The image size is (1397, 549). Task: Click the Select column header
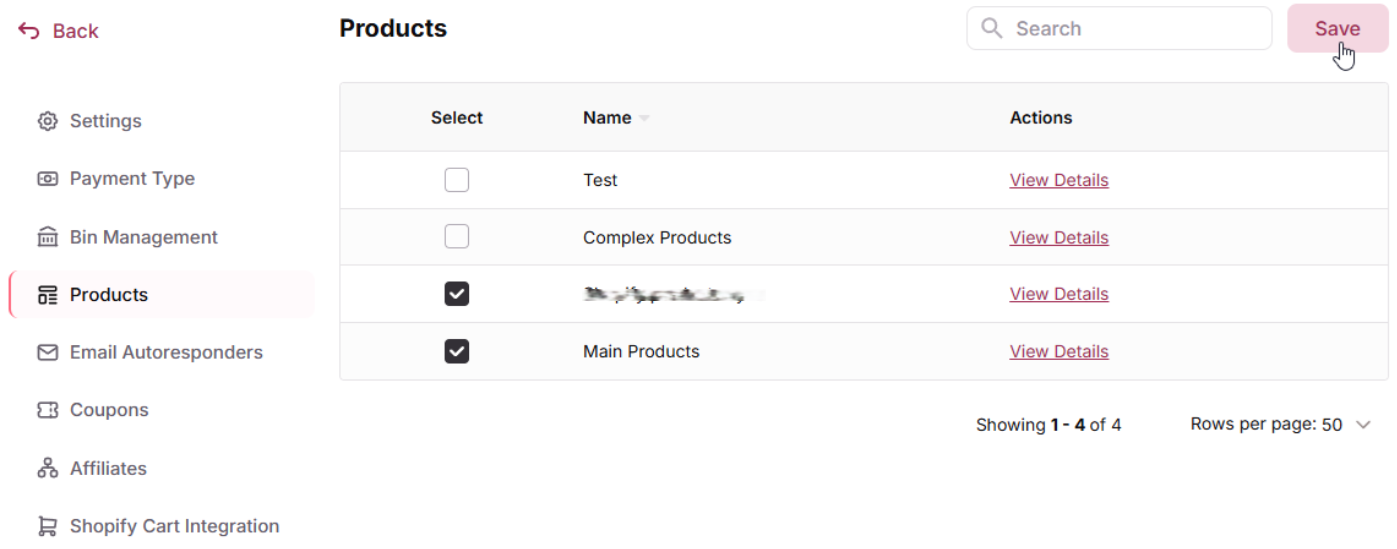coord(457,118)
